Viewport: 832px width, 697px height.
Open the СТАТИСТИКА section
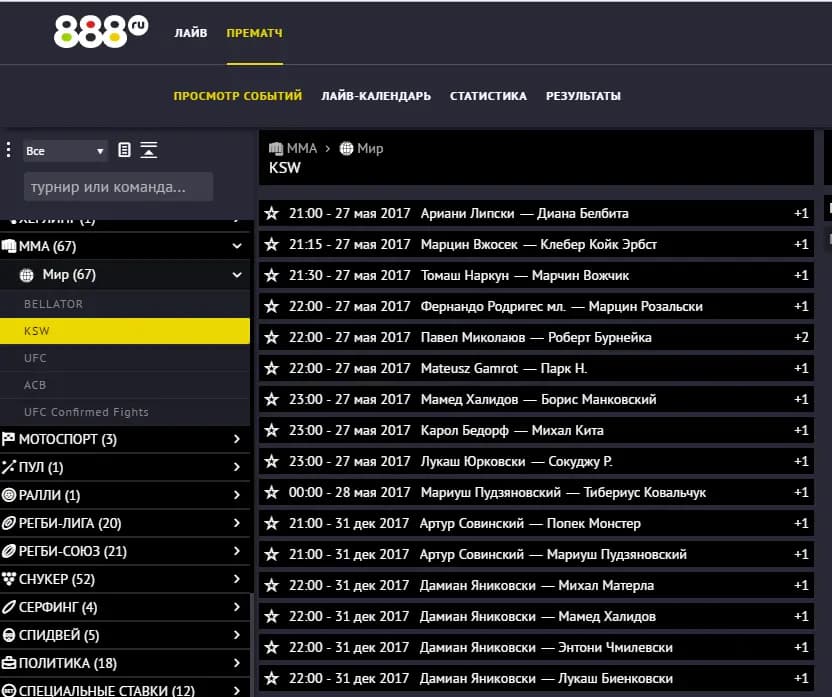[488, 96]
